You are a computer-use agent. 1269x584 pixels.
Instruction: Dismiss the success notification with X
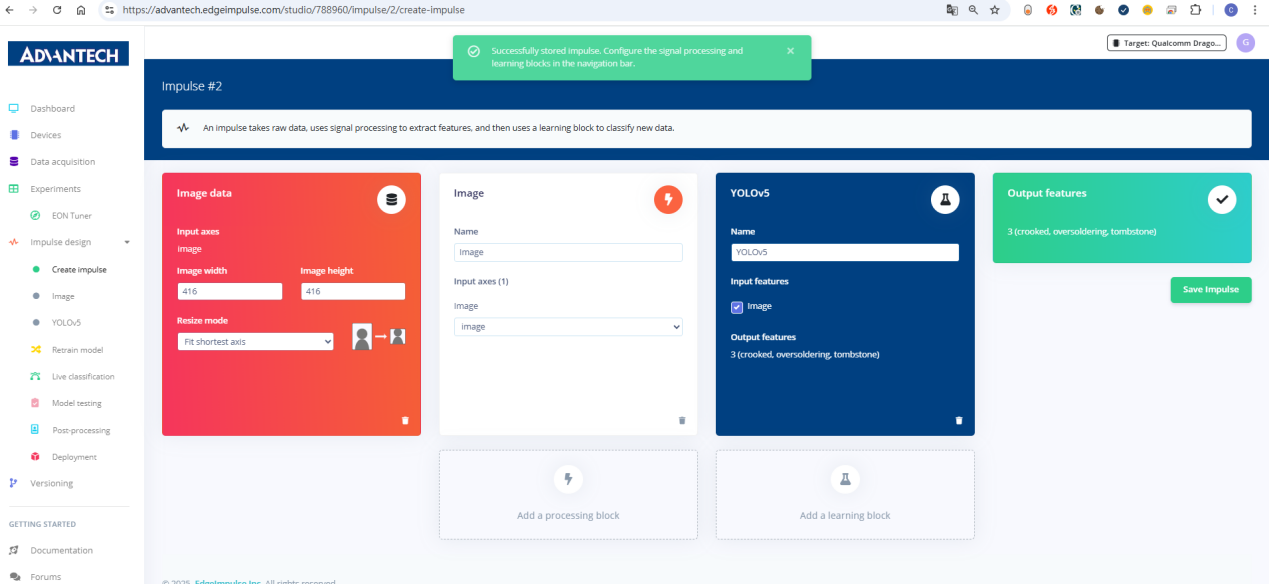point(791,51)
